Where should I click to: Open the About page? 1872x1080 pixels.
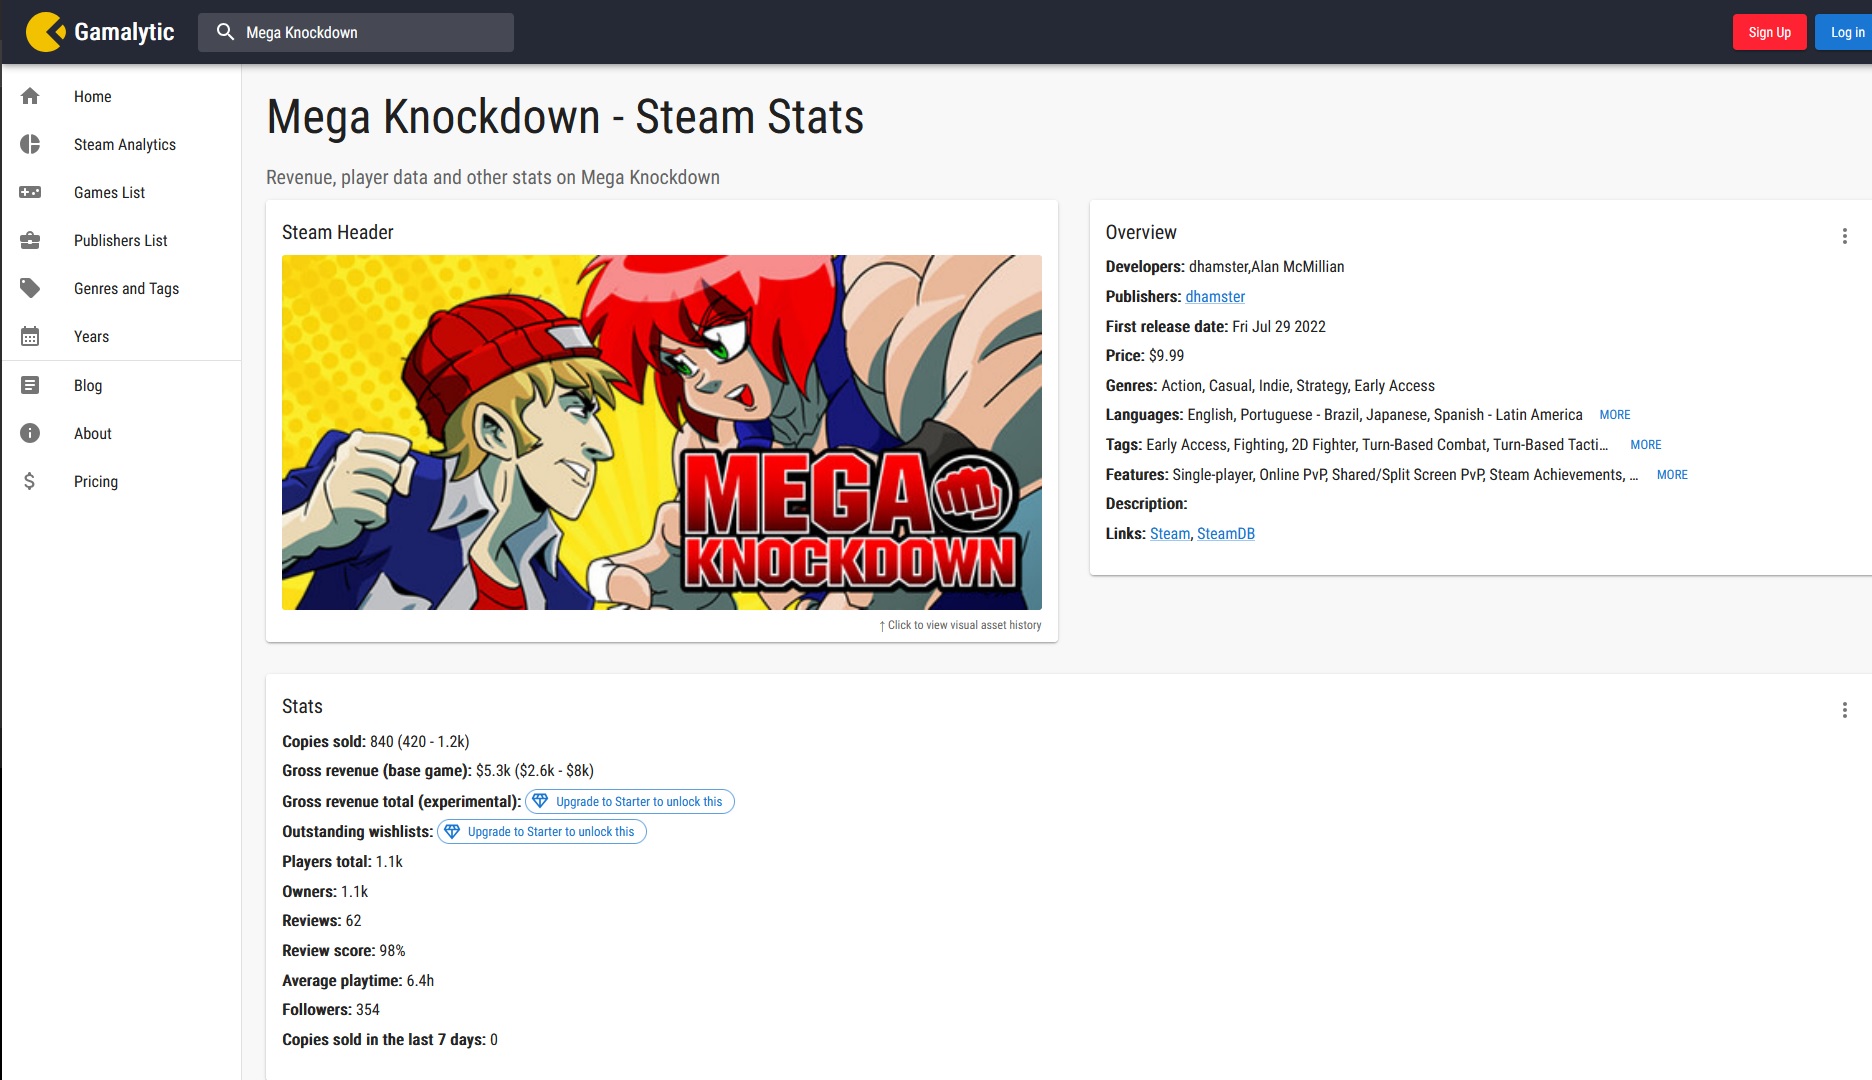click(x=121, y=433)
